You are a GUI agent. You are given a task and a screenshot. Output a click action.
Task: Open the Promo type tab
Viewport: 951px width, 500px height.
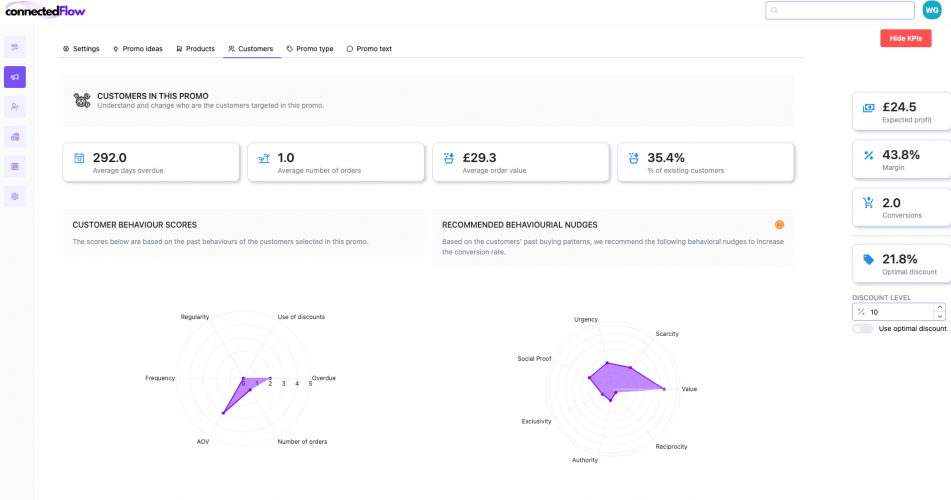point(310,49)
